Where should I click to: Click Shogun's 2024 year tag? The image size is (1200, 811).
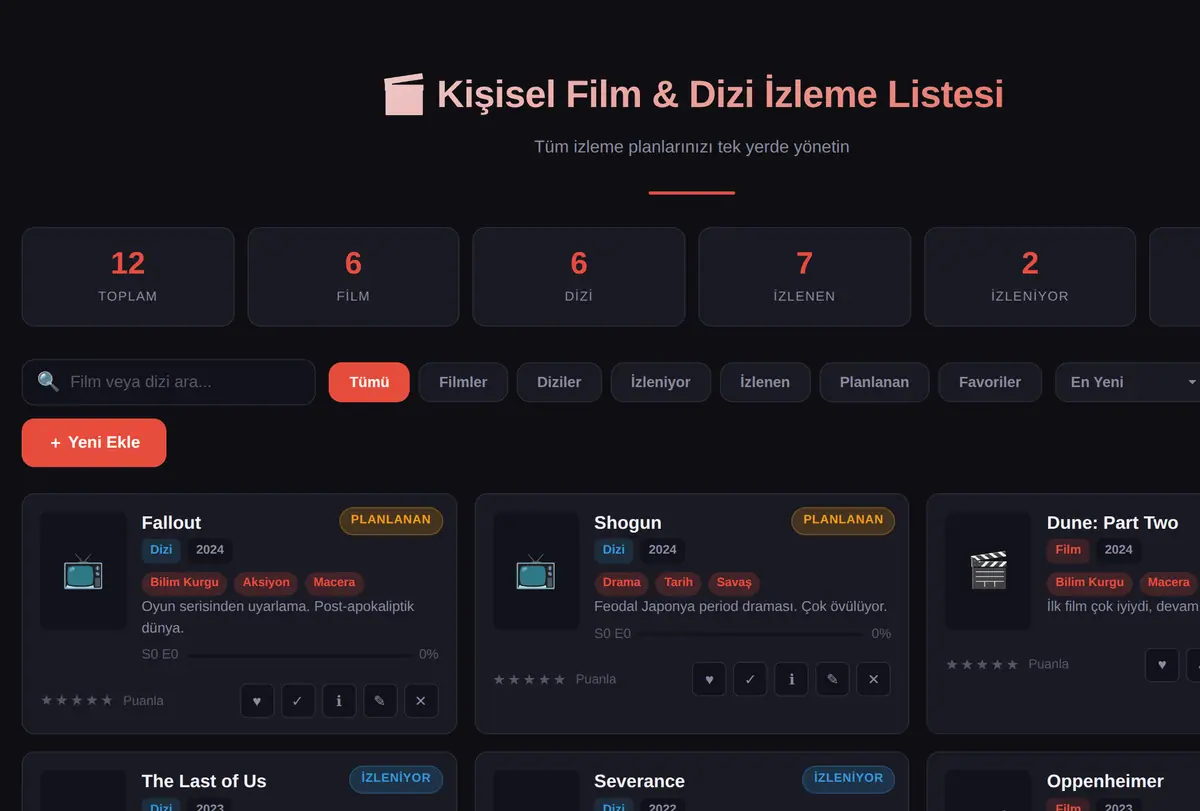click(x=662, y=550)
